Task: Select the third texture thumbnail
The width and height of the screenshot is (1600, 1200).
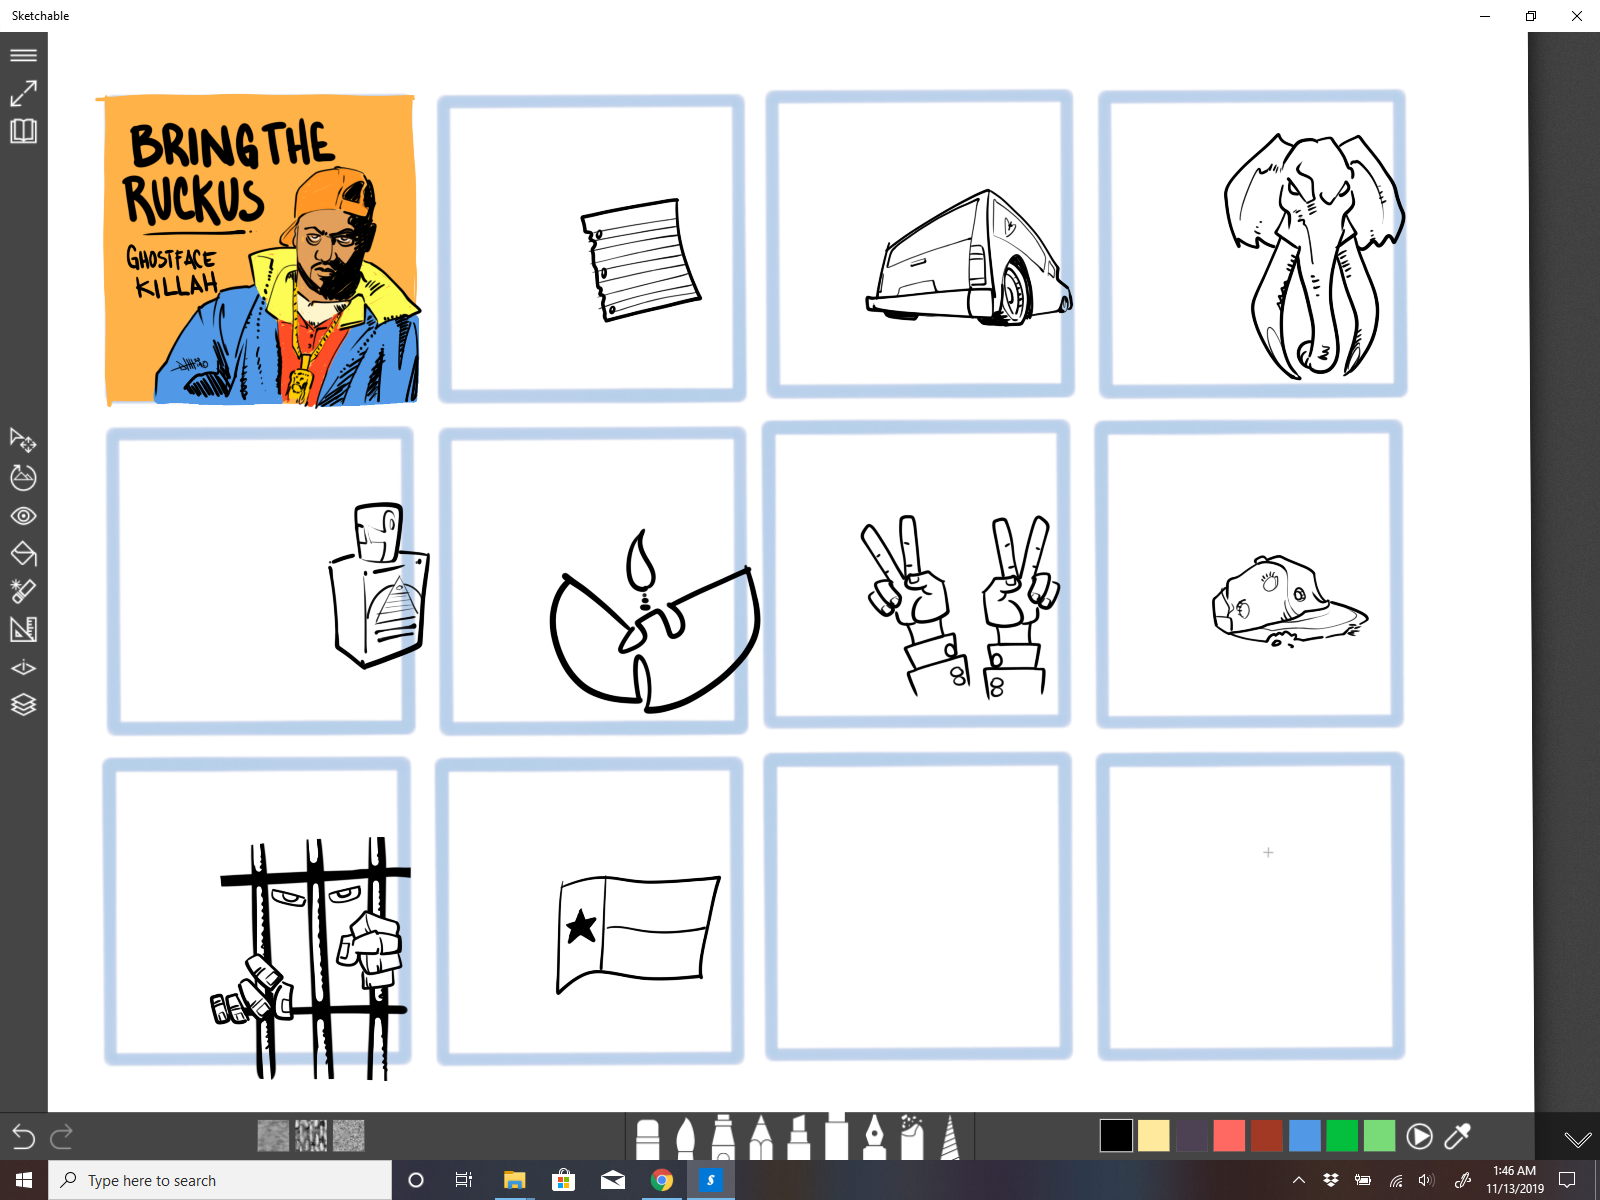Action: pyautogui.click(x=349, y=1135)
